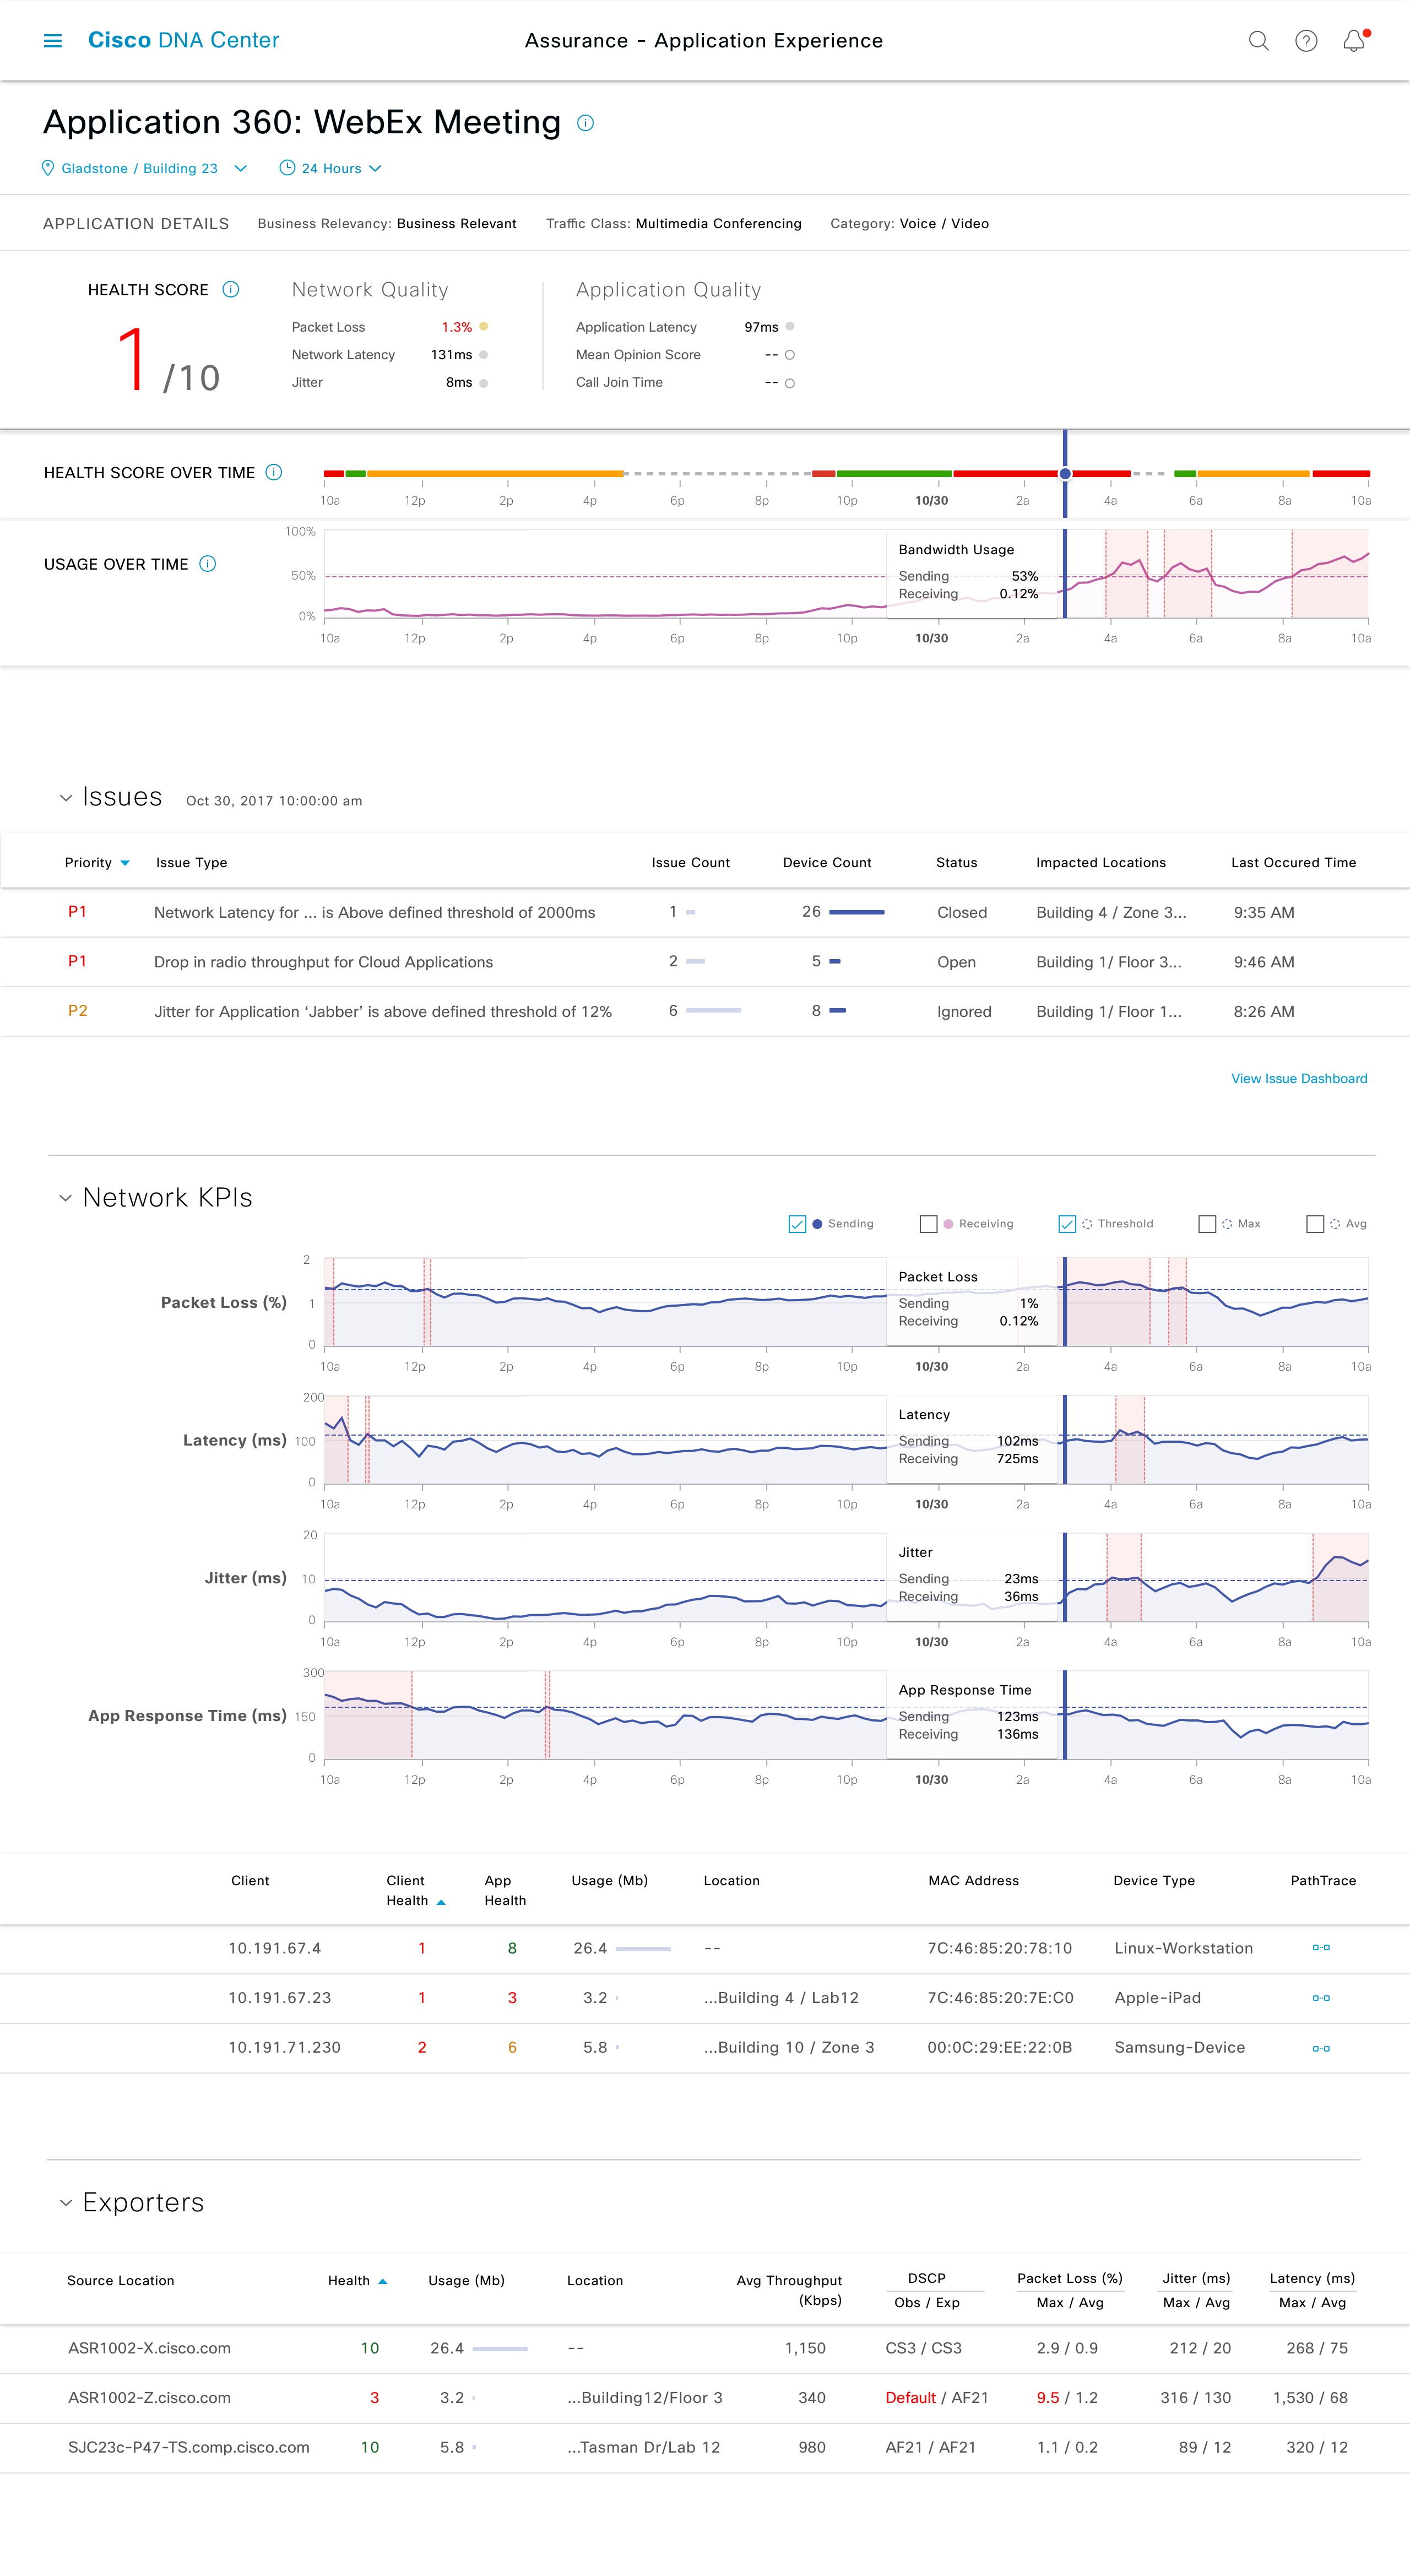Open the notifications bell
1410x2576 pixels.
(1354, 41)
